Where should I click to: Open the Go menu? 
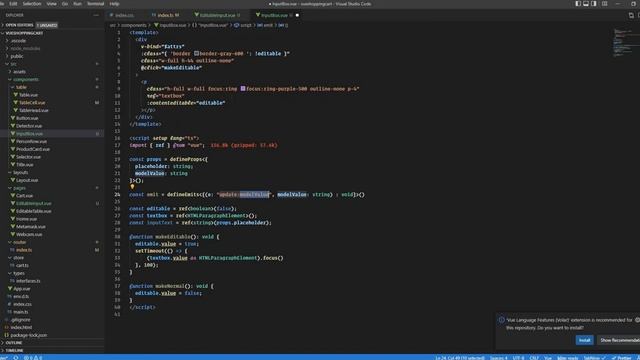pos(65,4)
